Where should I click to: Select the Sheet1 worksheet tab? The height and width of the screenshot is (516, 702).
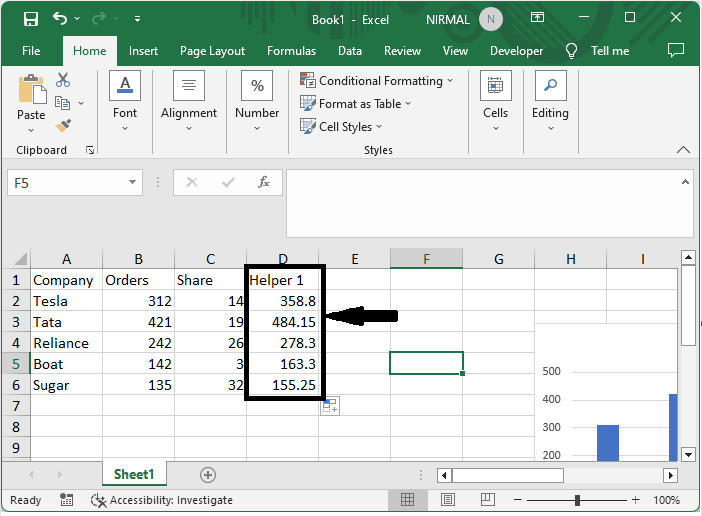pyautogui.click(x=133, y=475)
